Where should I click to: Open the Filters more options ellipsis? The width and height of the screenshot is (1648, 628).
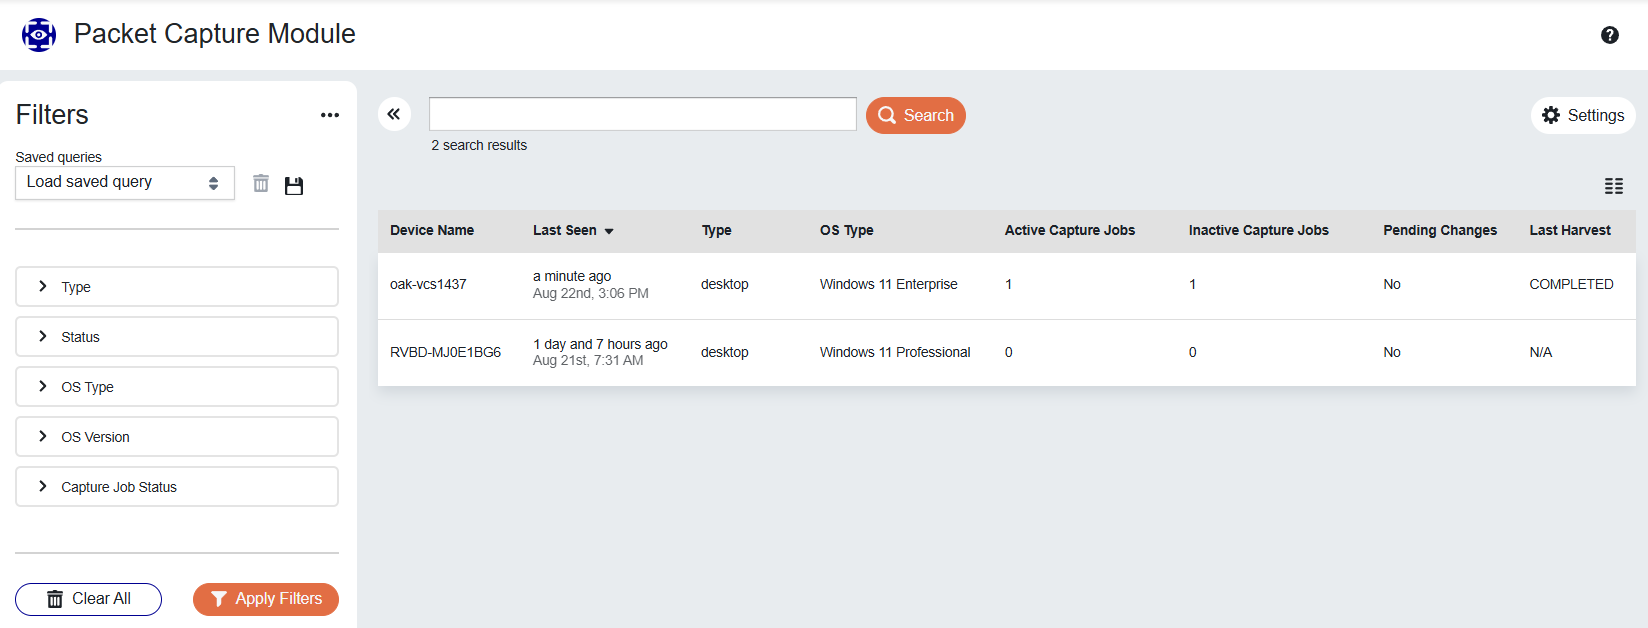point(330,115)
